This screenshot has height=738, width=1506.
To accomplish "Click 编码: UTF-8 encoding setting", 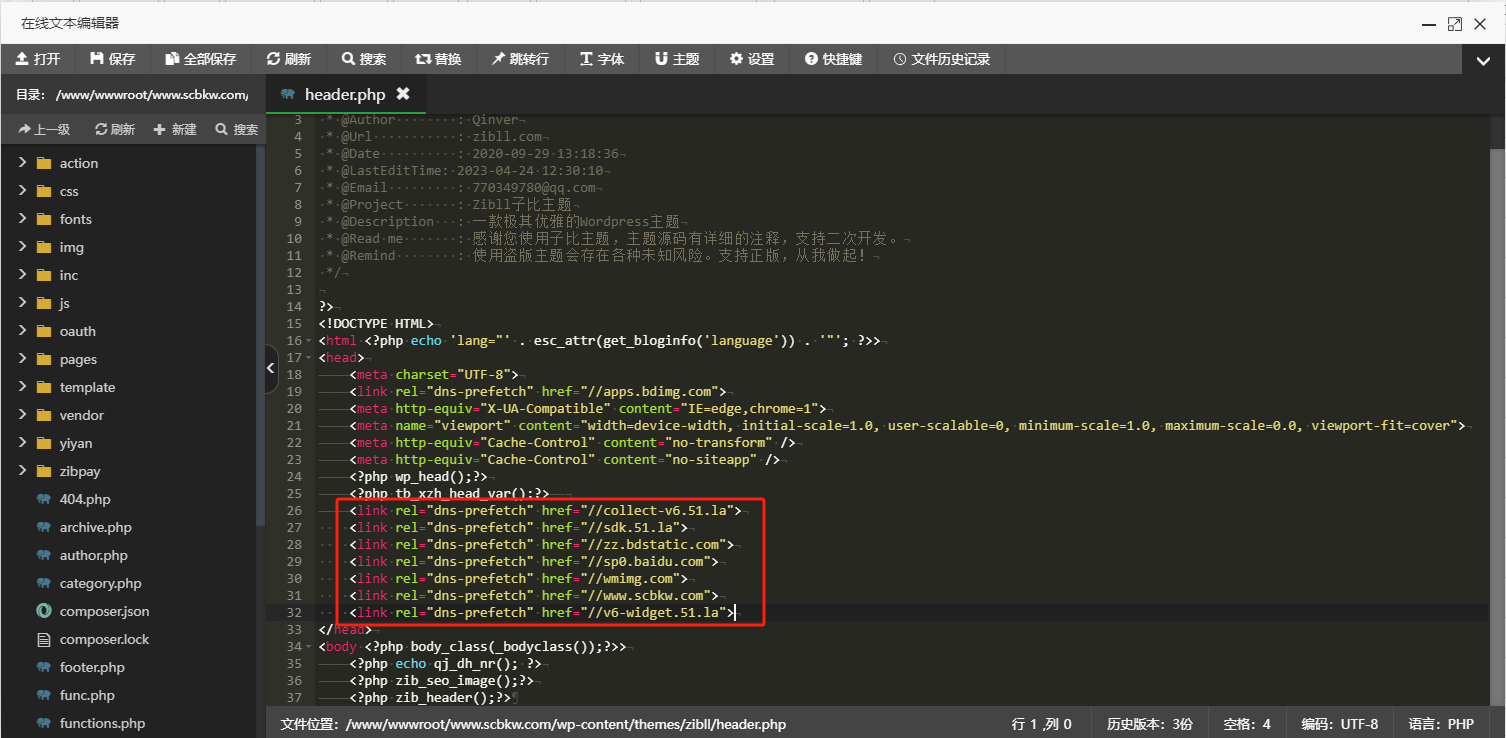I will point(1340,724).
